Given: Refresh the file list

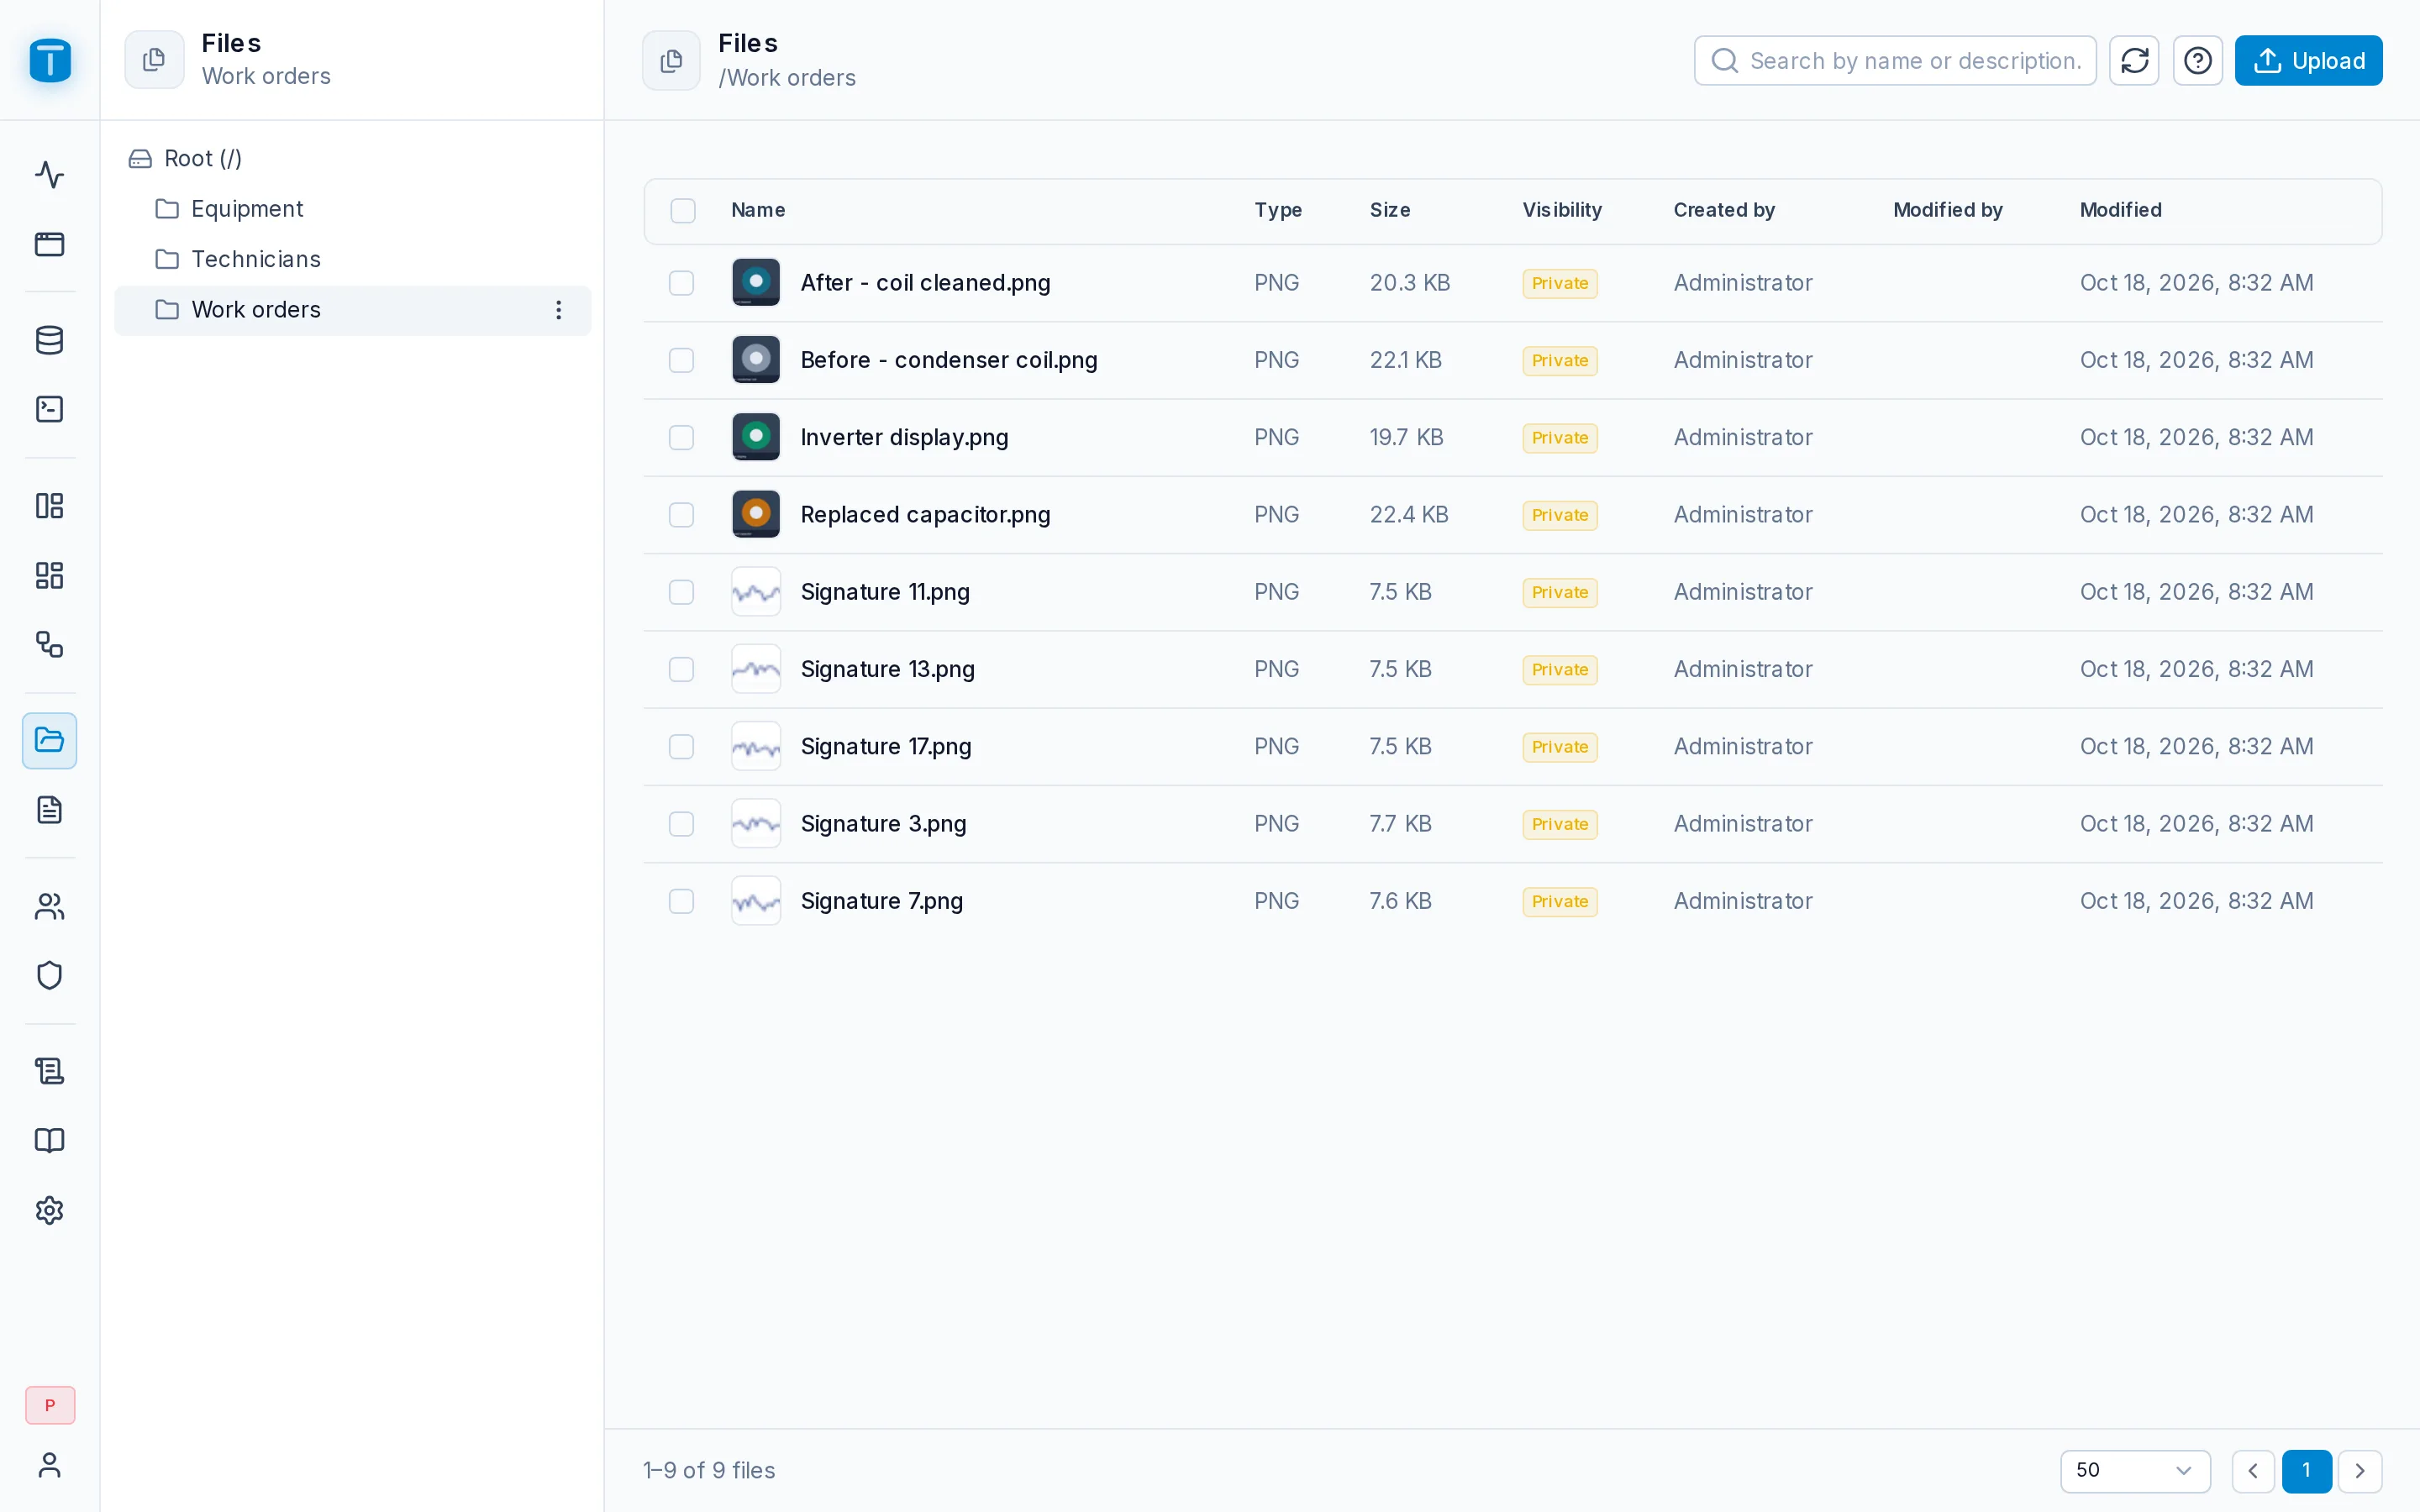Looking at the screenshot, I should tap(2134, 61).
